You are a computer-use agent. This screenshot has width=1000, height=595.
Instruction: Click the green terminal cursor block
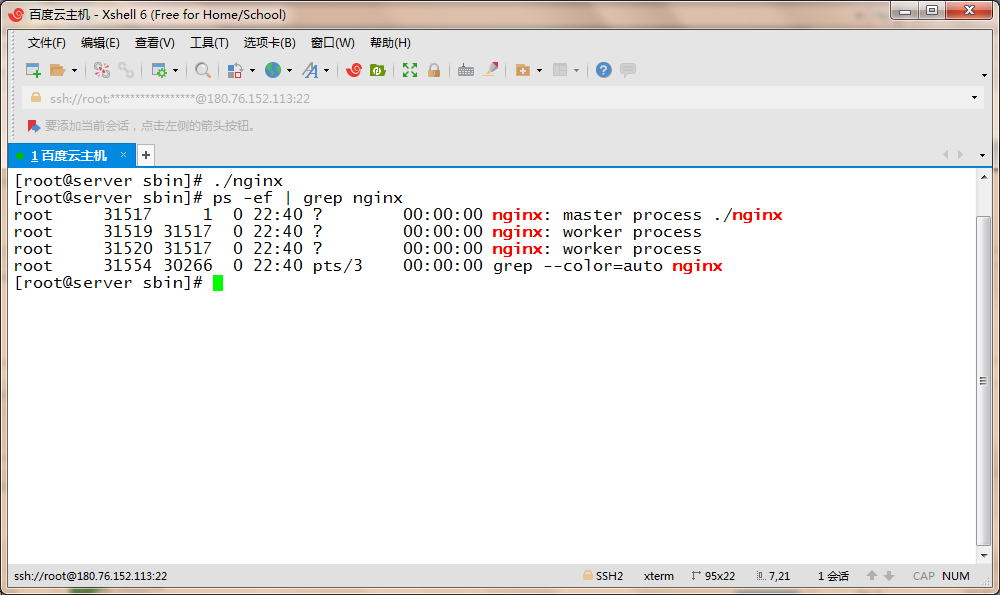(x=218, y=283)
